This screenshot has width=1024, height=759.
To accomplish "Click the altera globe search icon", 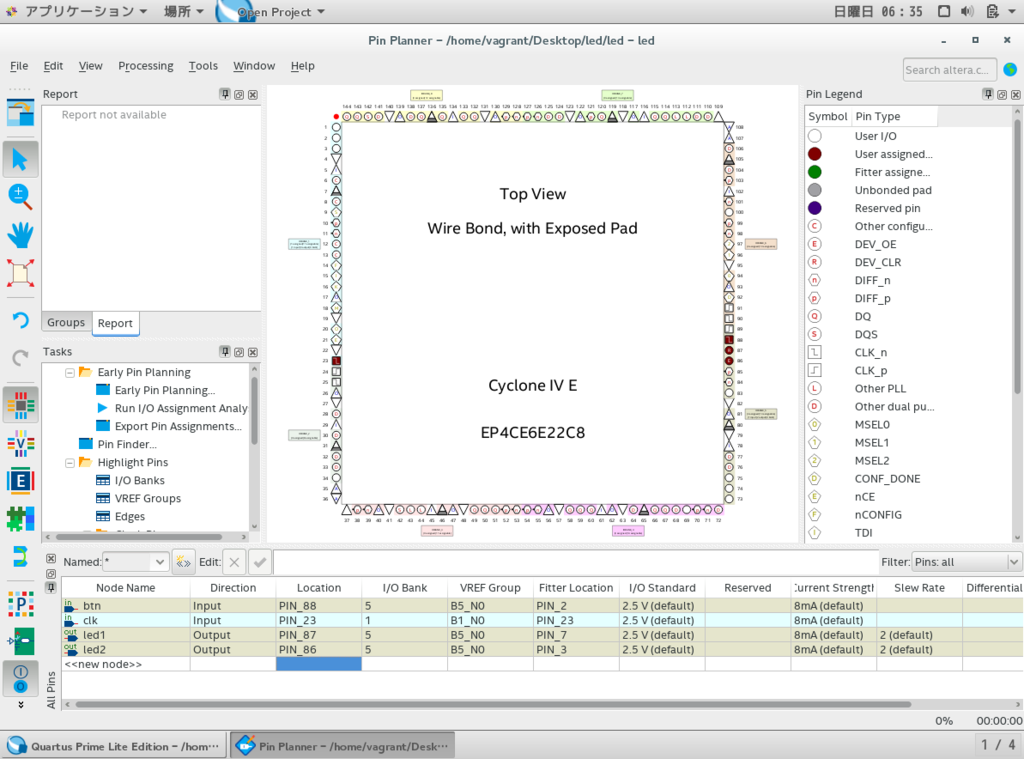I will tap(1010, 69).
